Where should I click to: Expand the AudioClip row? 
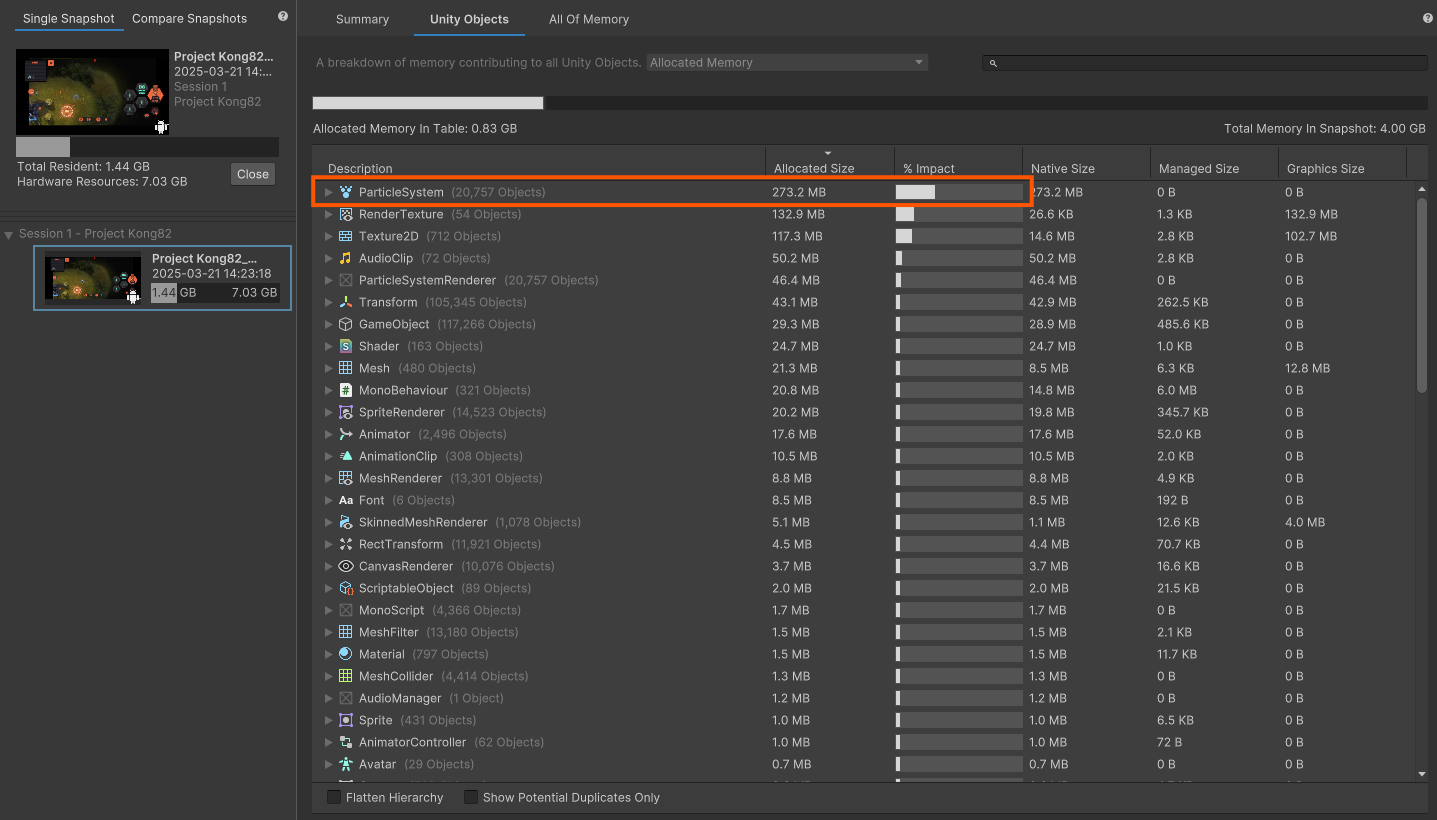point(328,258)
